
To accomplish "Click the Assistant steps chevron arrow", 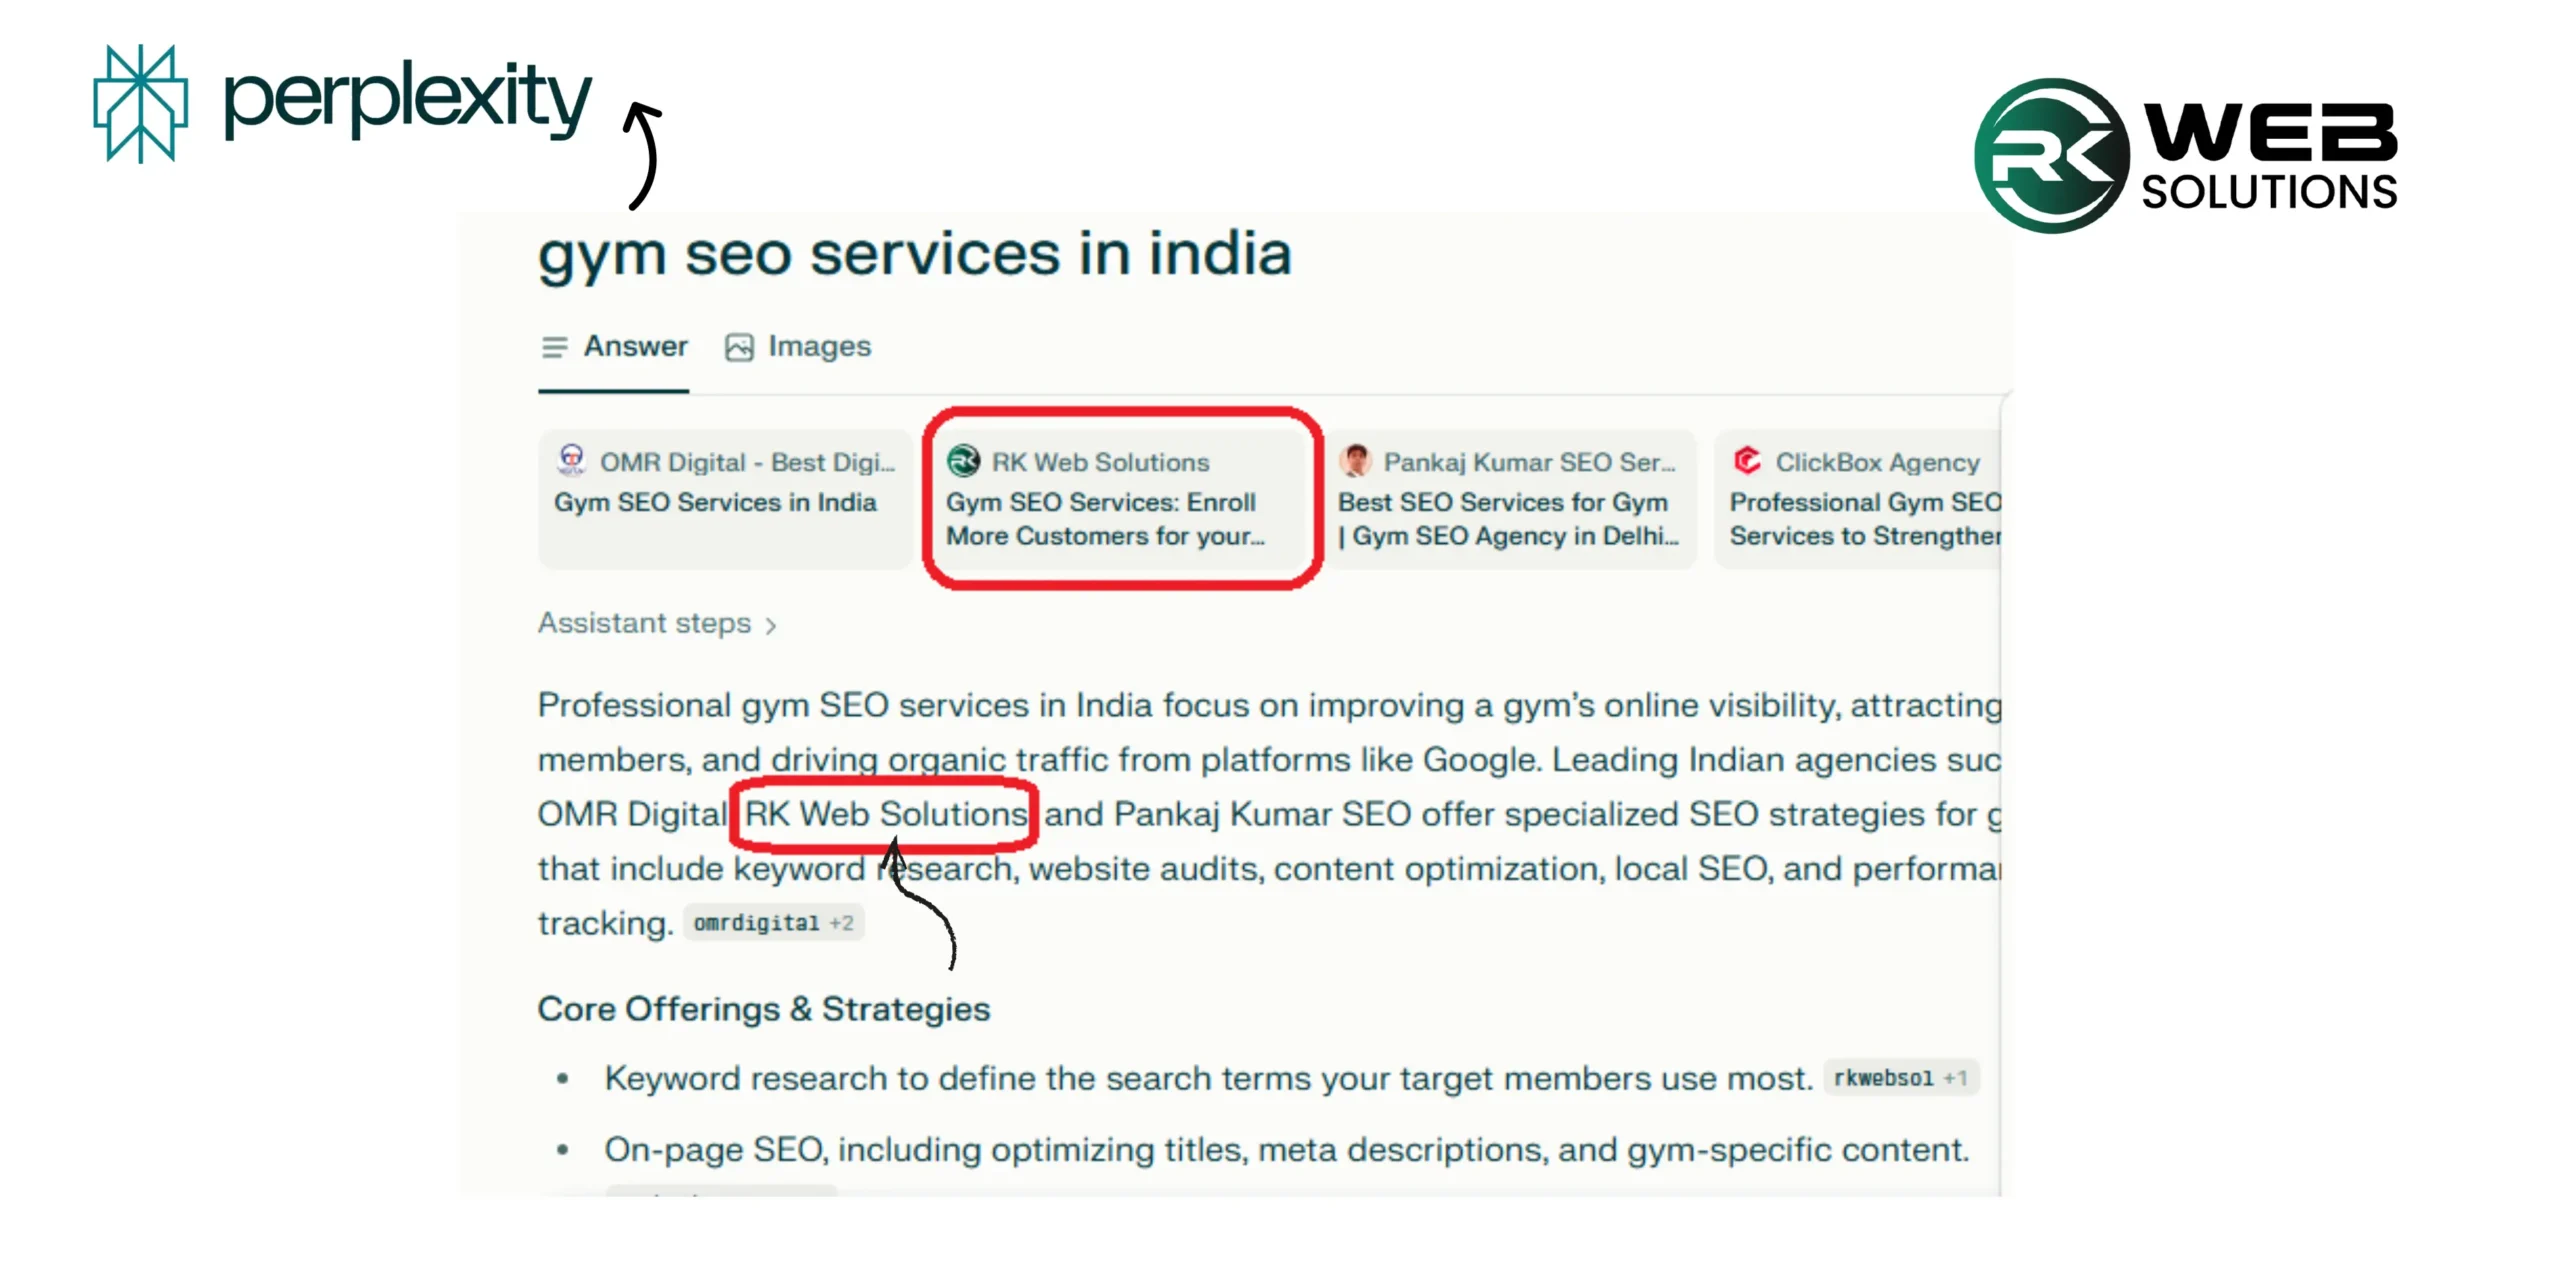I will pos(771,626).
